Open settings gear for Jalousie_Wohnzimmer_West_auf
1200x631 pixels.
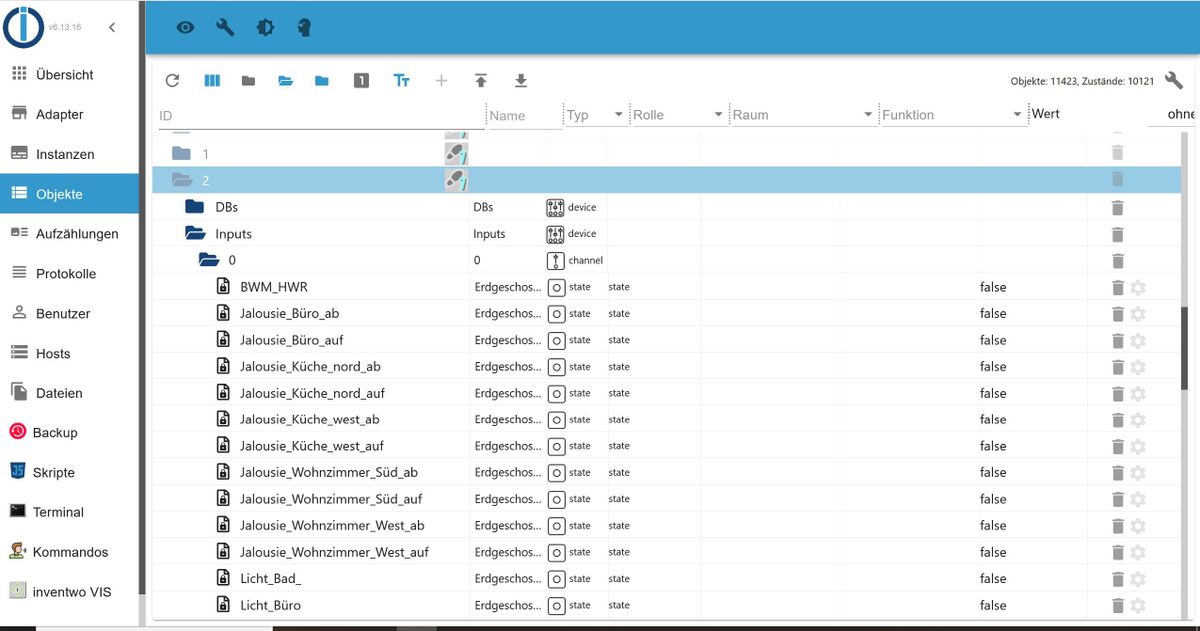[1137, 552]
